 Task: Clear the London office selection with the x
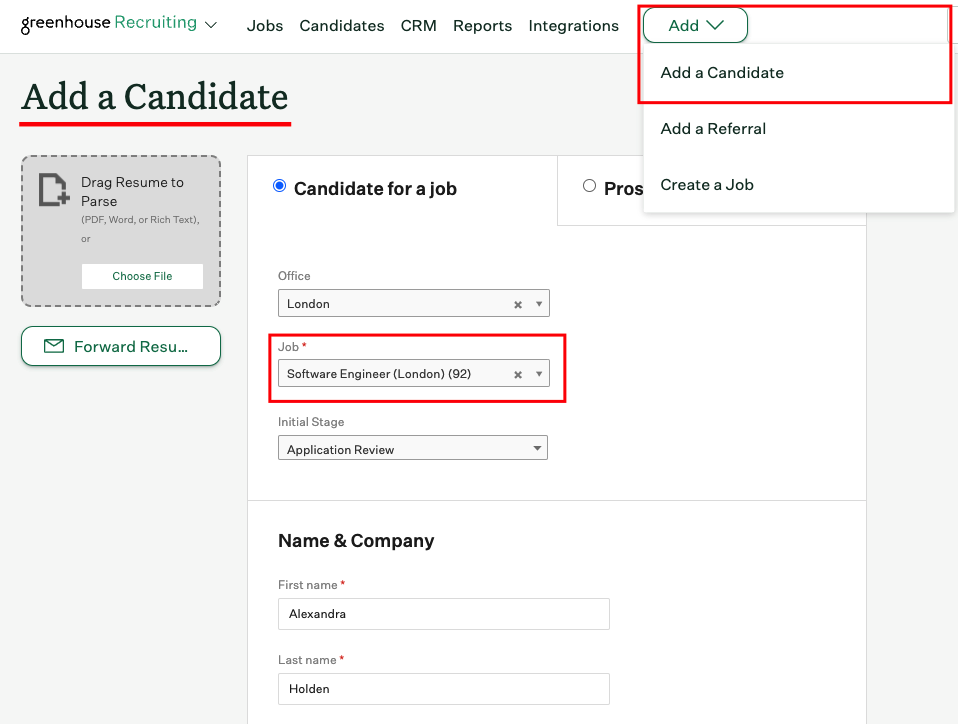(x=518, y=302)
